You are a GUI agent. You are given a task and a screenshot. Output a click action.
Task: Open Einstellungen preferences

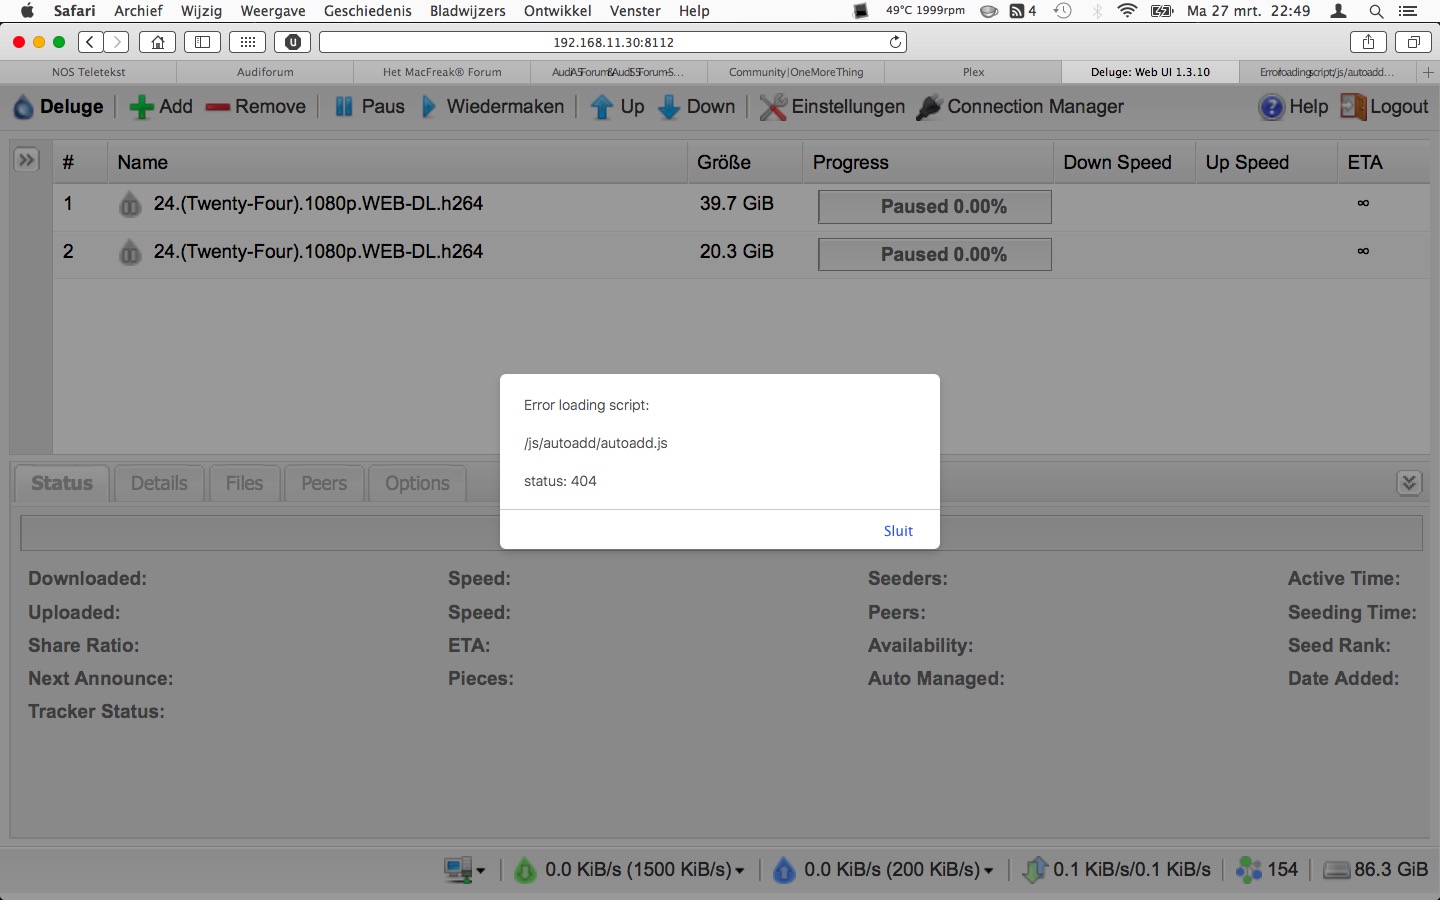pos(832,107)
